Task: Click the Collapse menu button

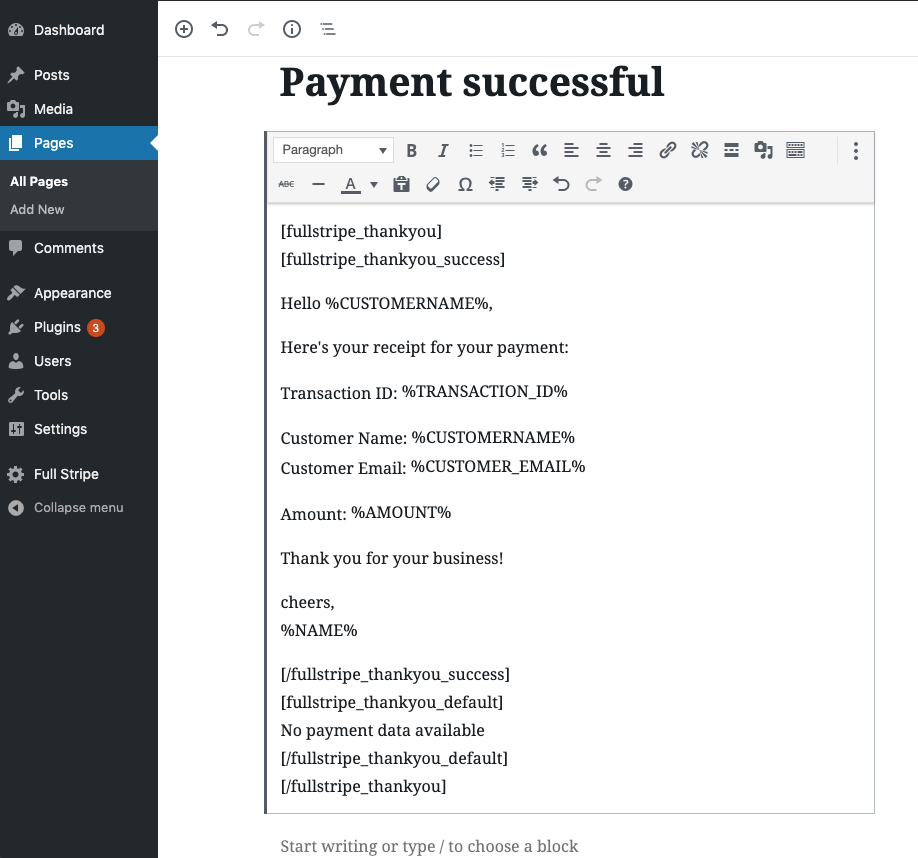Action: [x=78, y=507]
